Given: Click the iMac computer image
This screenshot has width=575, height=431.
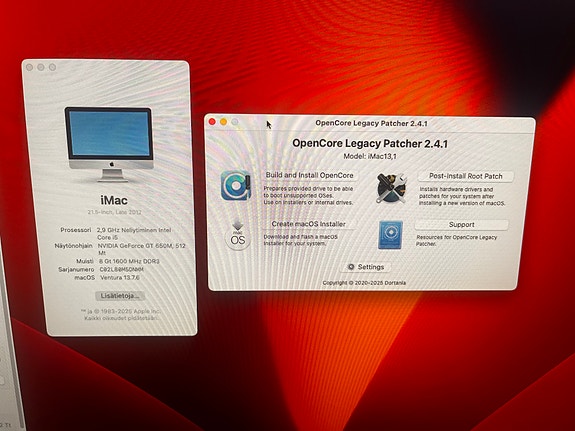Looking at the screenshot, I should tap(109, 144).
